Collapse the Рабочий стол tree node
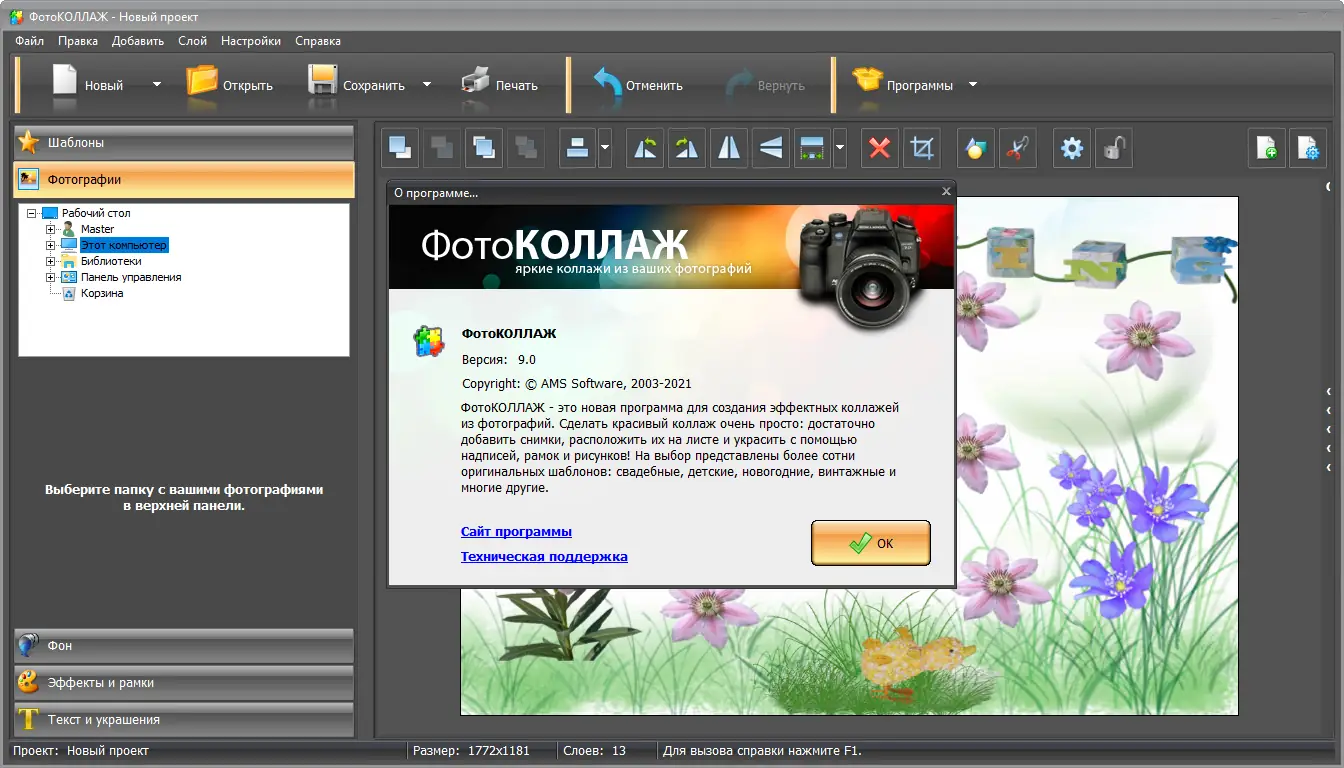Viewport: 1344px width, 768px height. 32,213
